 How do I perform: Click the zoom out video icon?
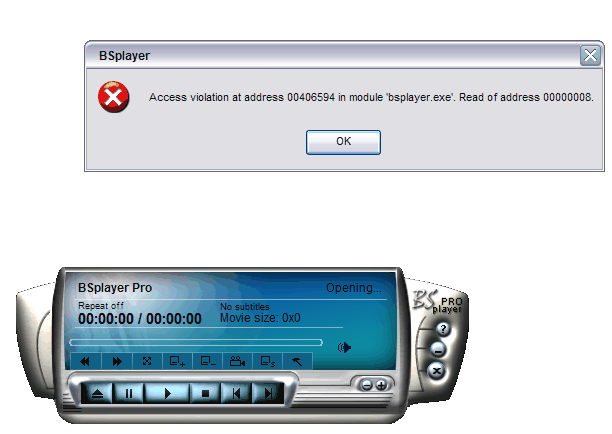[x=208, y=361]
